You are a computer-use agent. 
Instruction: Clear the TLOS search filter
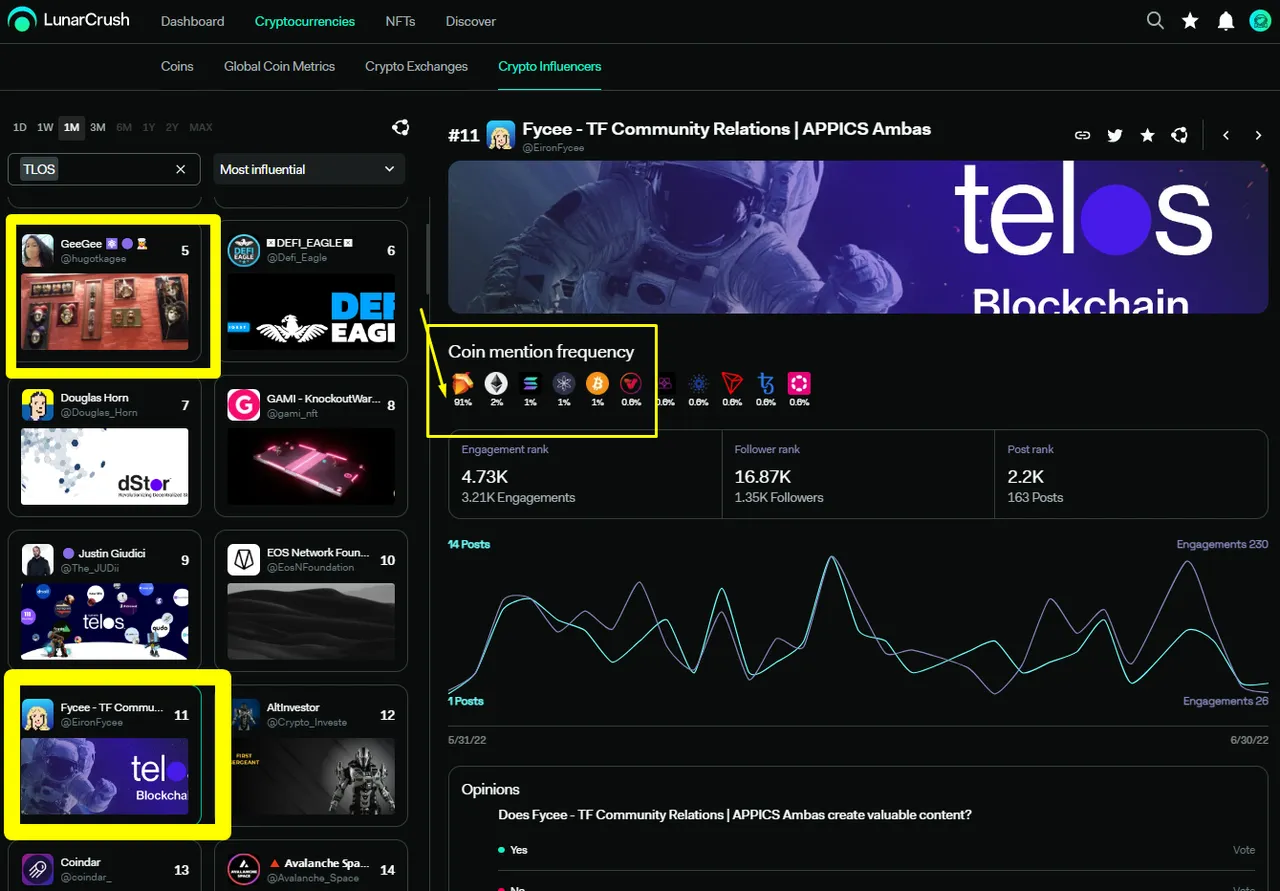181,169
